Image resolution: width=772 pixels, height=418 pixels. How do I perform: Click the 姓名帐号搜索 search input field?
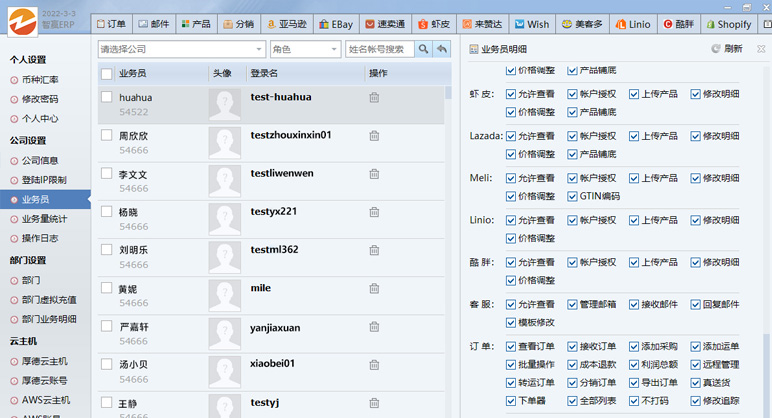tap(380, 49)
